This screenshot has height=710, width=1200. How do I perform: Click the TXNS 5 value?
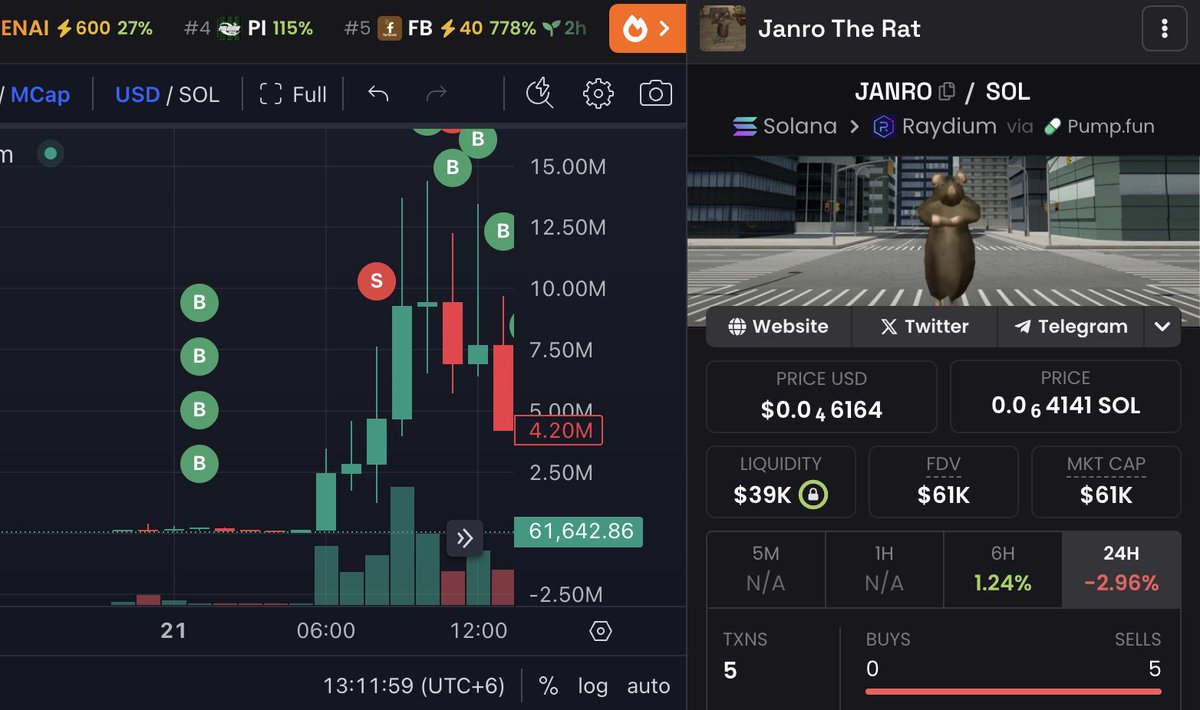pyautogui.click(x=730, y=670)
